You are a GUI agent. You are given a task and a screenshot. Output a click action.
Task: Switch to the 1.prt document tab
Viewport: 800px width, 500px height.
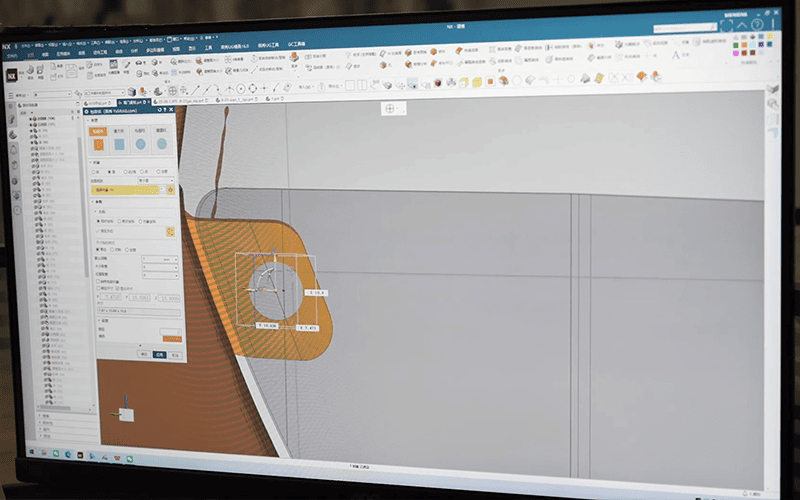click(x=274, y=99)
